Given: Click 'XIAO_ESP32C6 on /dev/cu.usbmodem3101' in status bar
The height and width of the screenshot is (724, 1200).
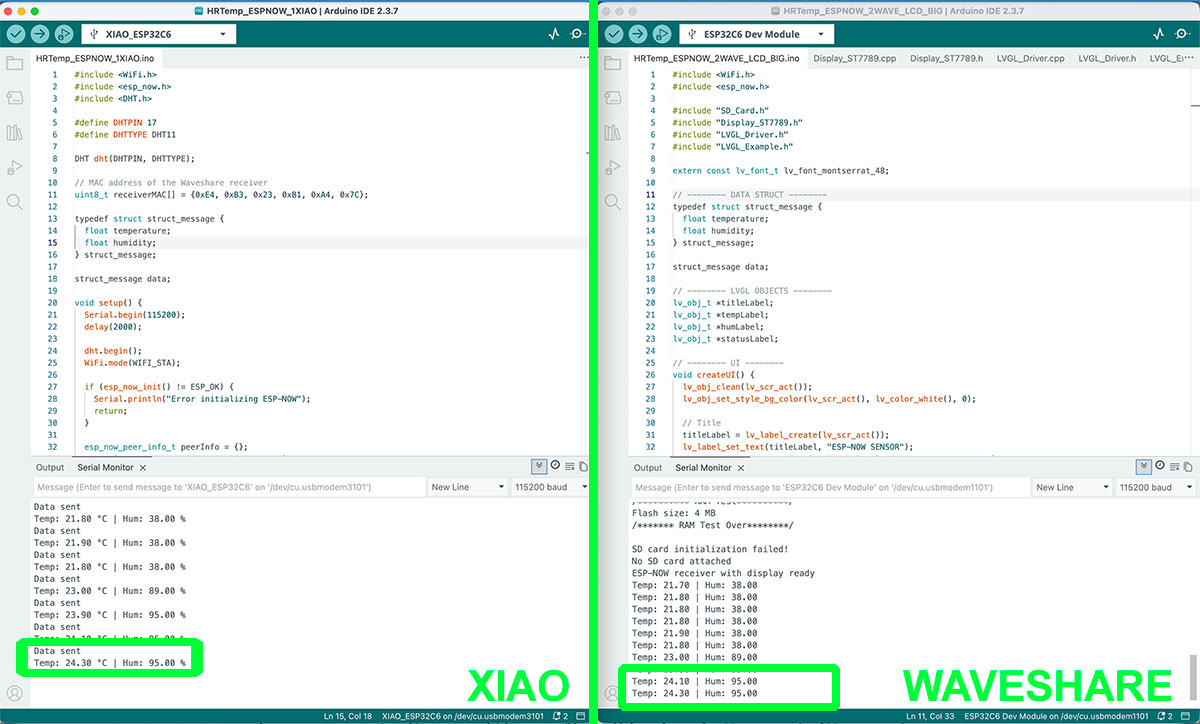Looking at the screenshot, I should (463, 717).
